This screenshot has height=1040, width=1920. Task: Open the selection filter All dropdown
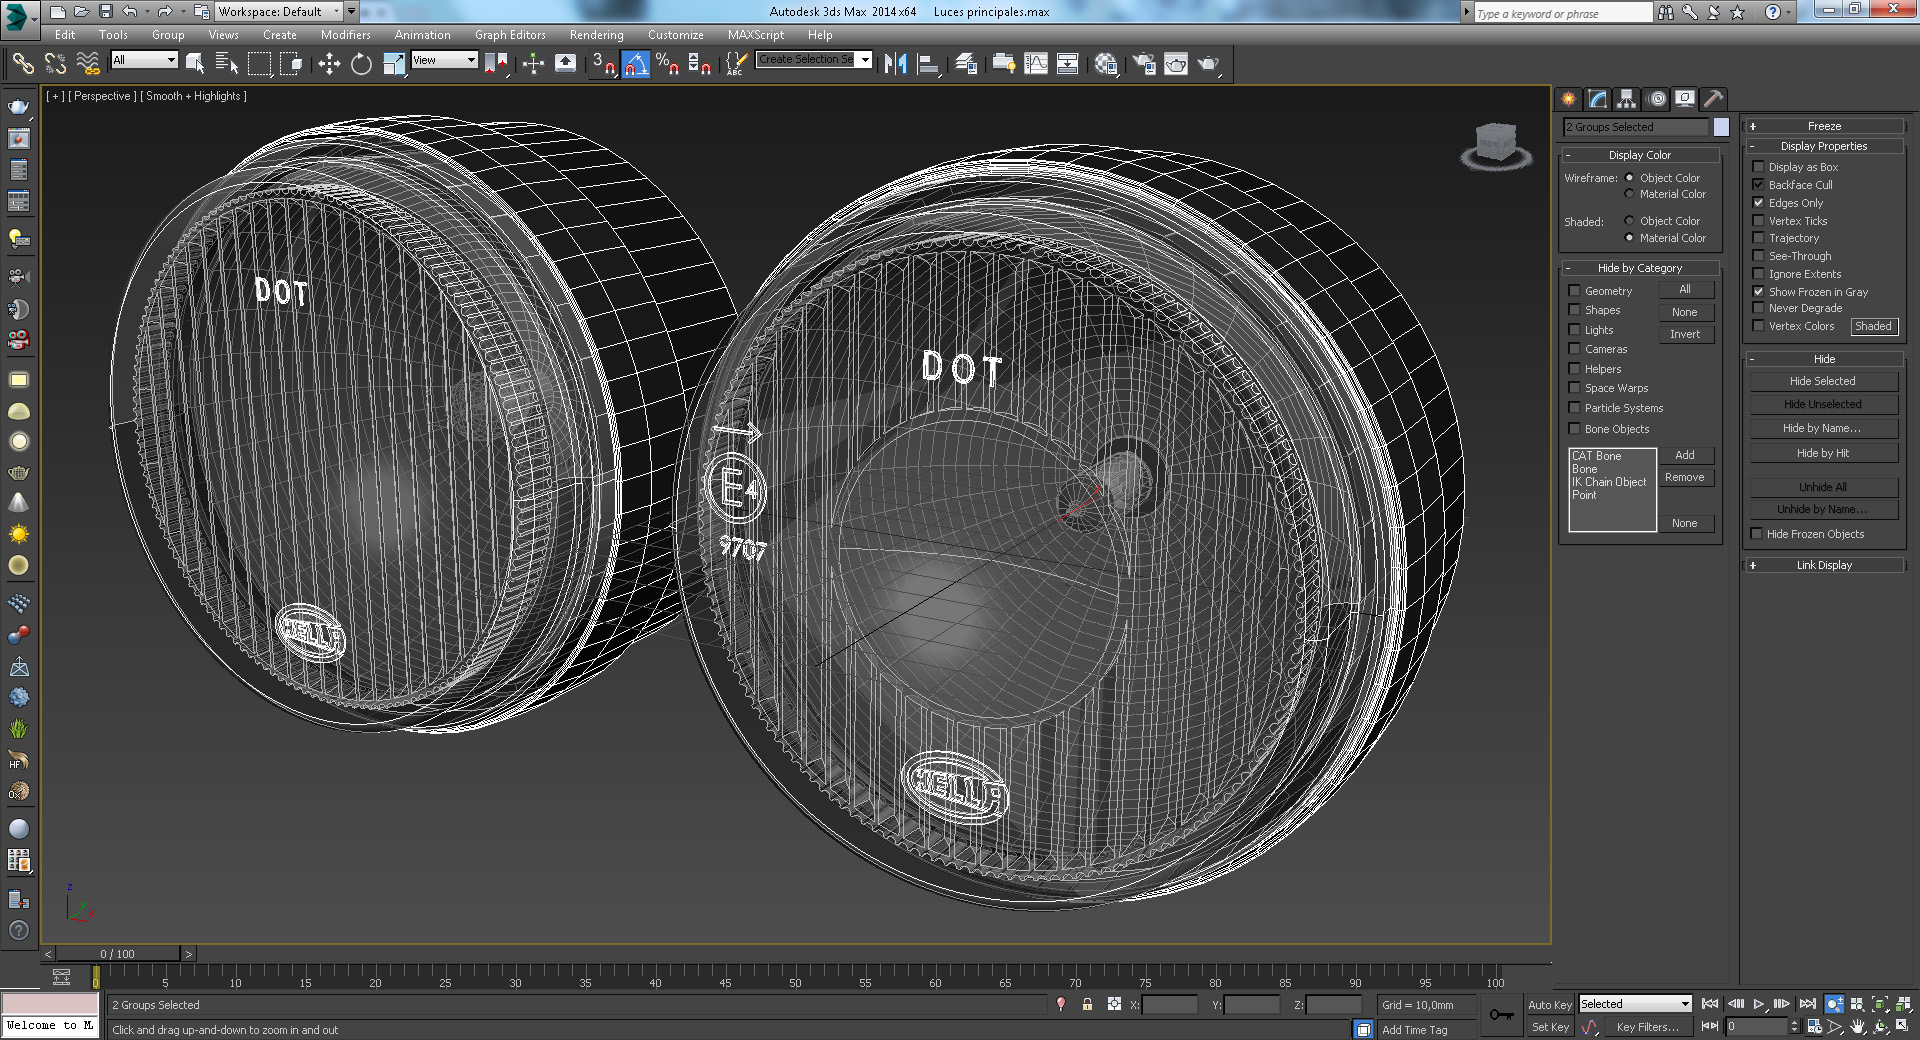click(144, 60)
